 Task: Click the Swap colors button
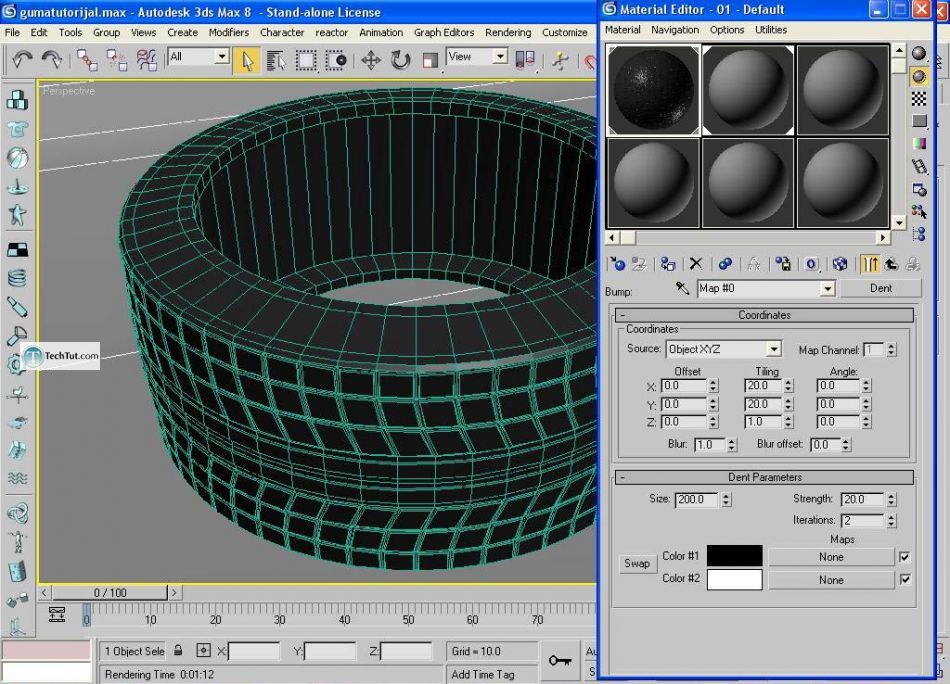click(636, 563)
